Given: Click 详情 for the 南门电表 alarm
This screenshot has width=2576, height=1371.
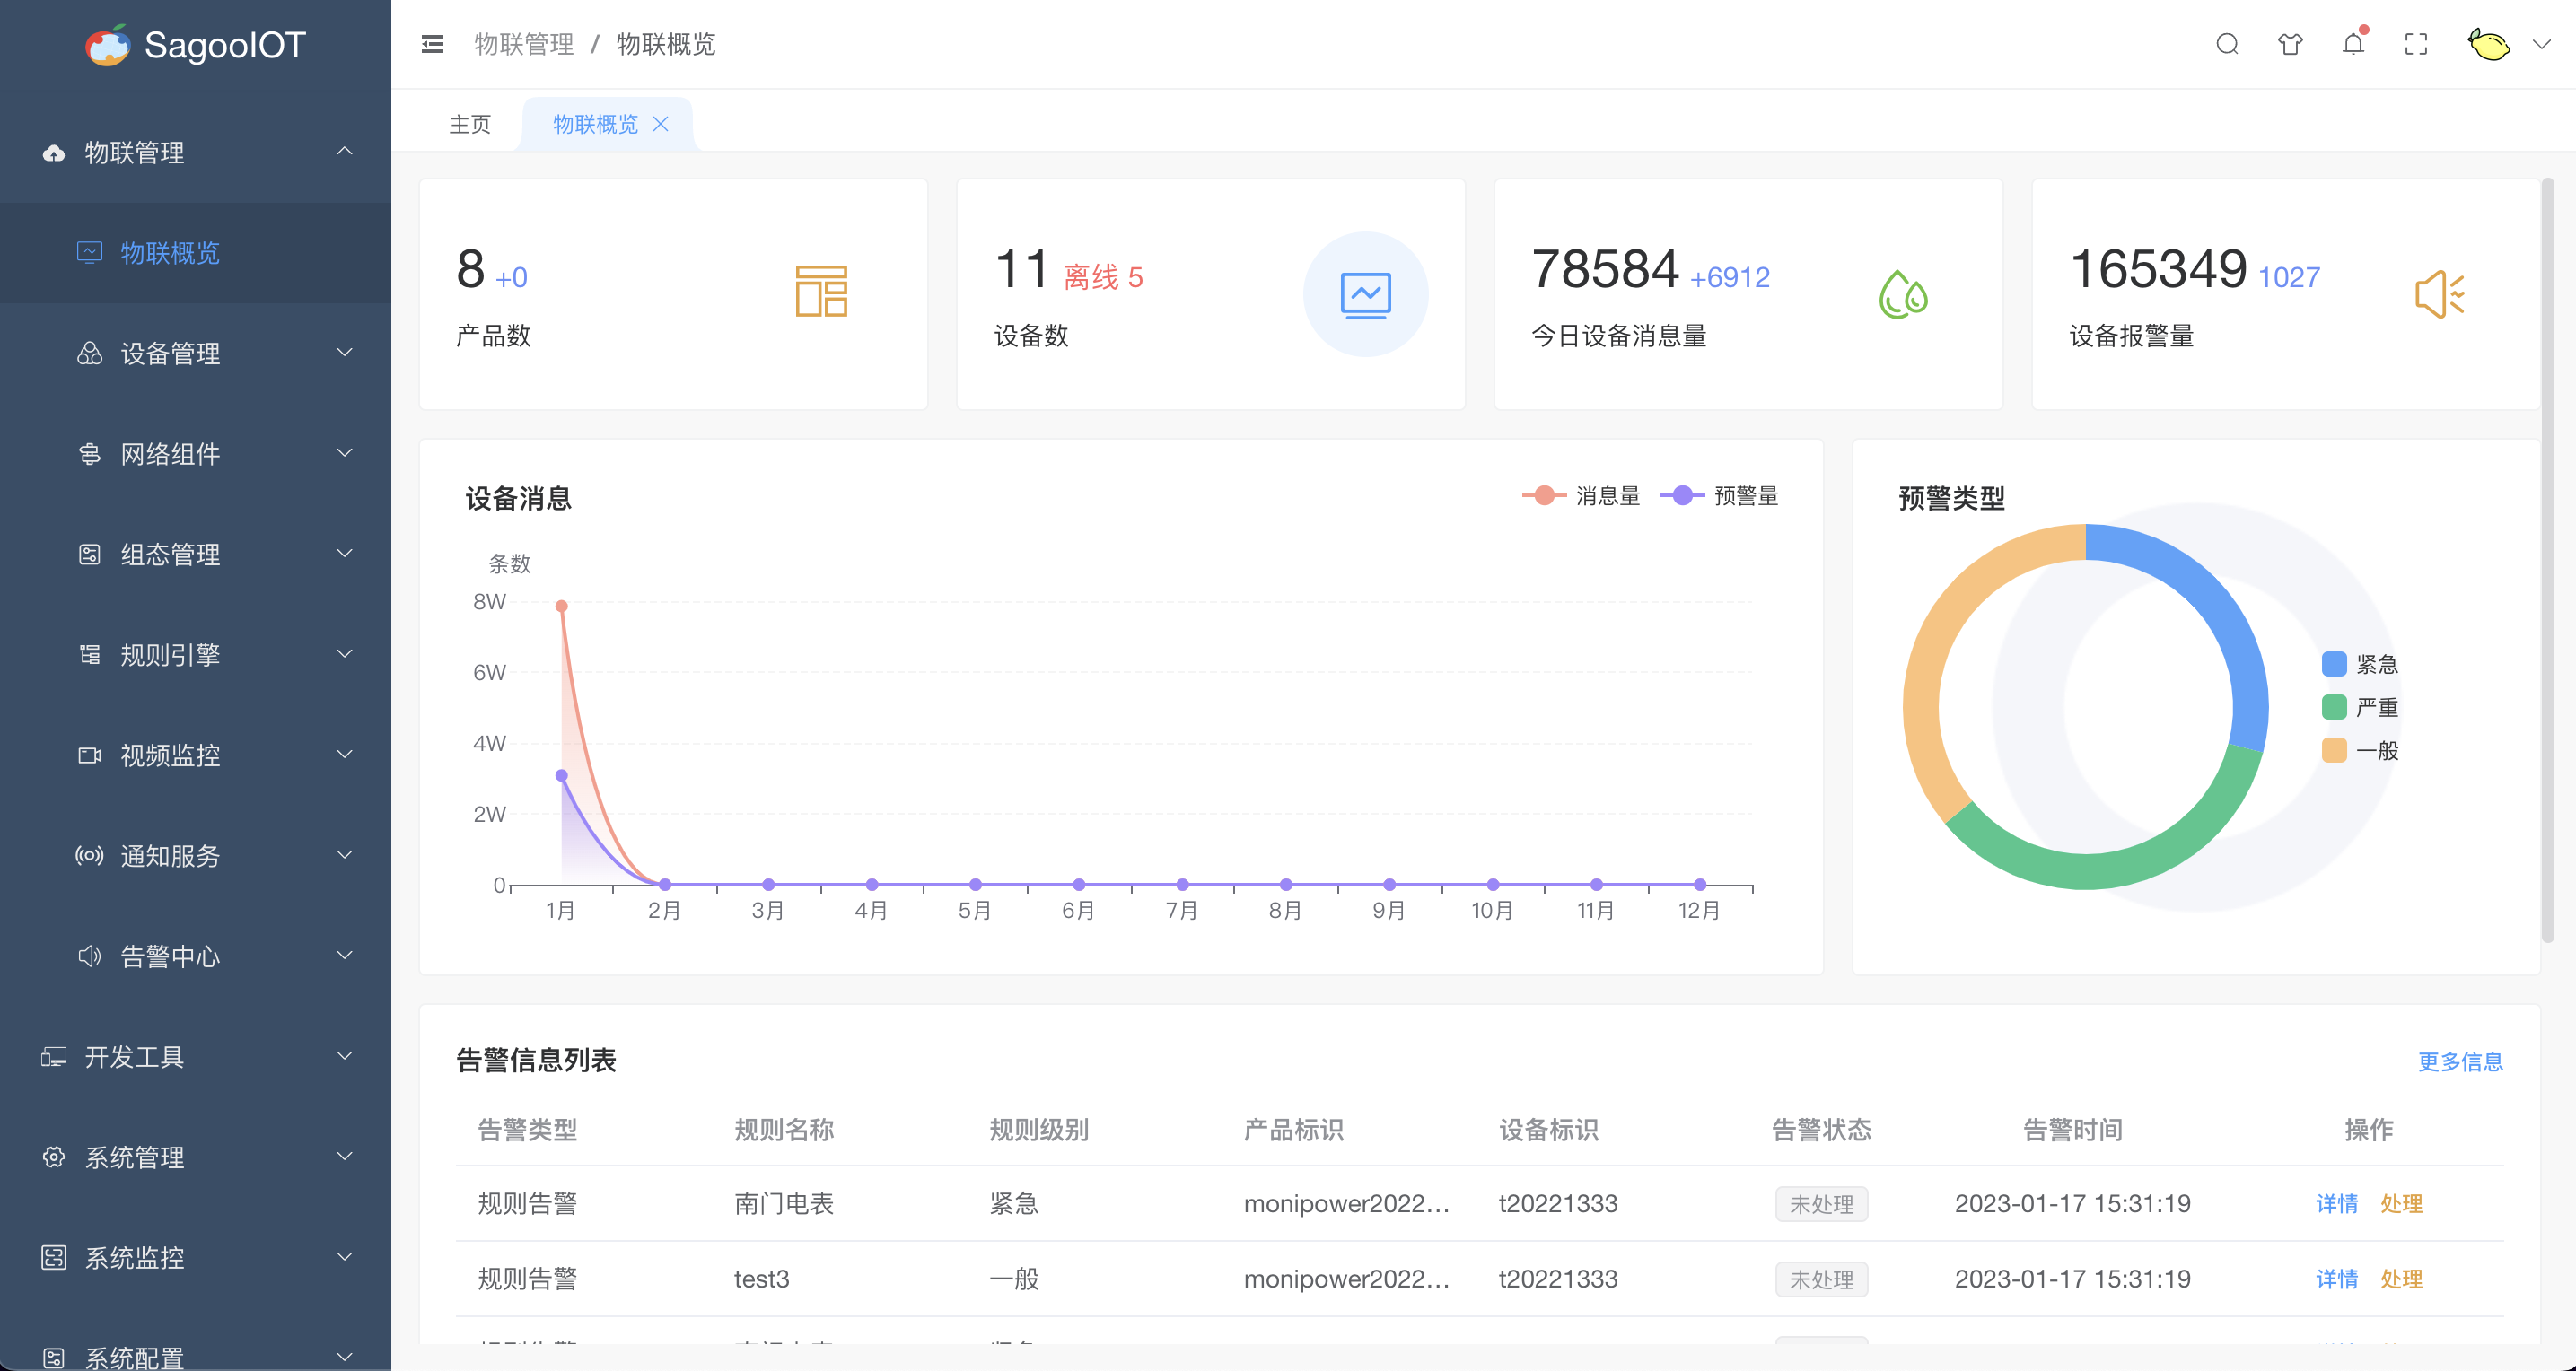Looking at the screenshot, I should [2336, 1203].
